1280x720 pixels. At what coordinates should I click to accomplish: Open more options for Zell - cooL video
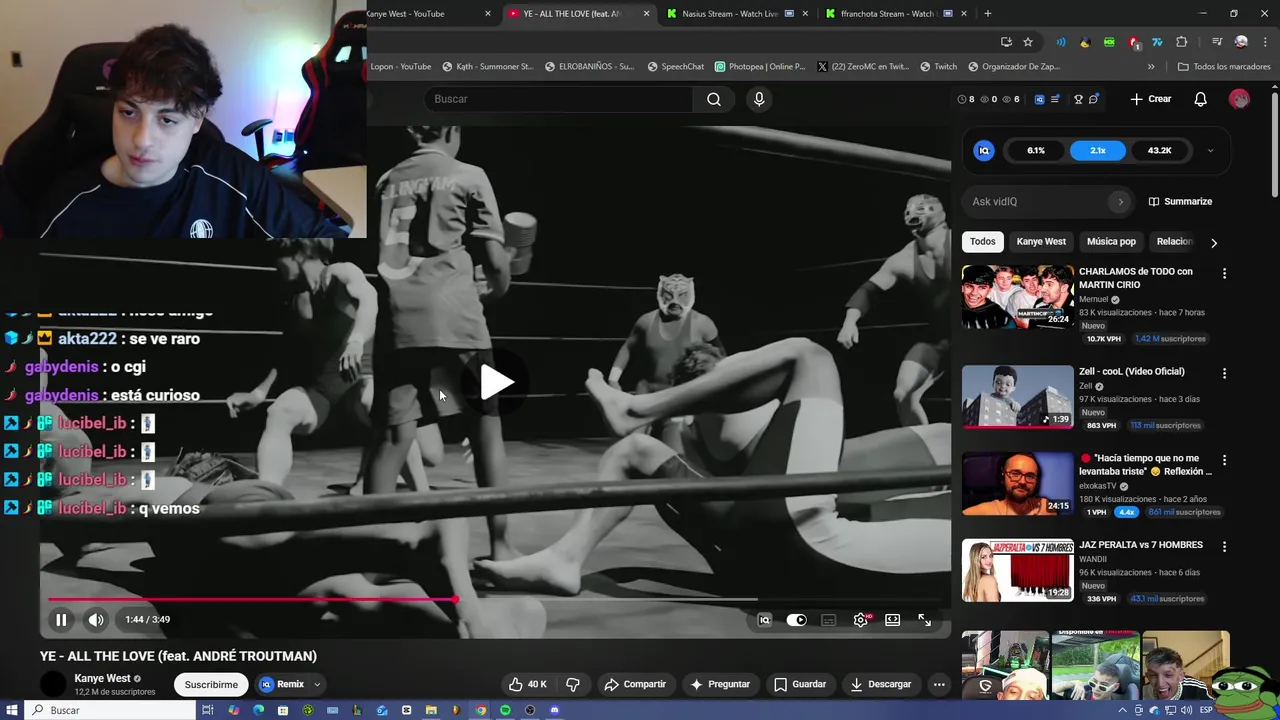coord(1224,373)
